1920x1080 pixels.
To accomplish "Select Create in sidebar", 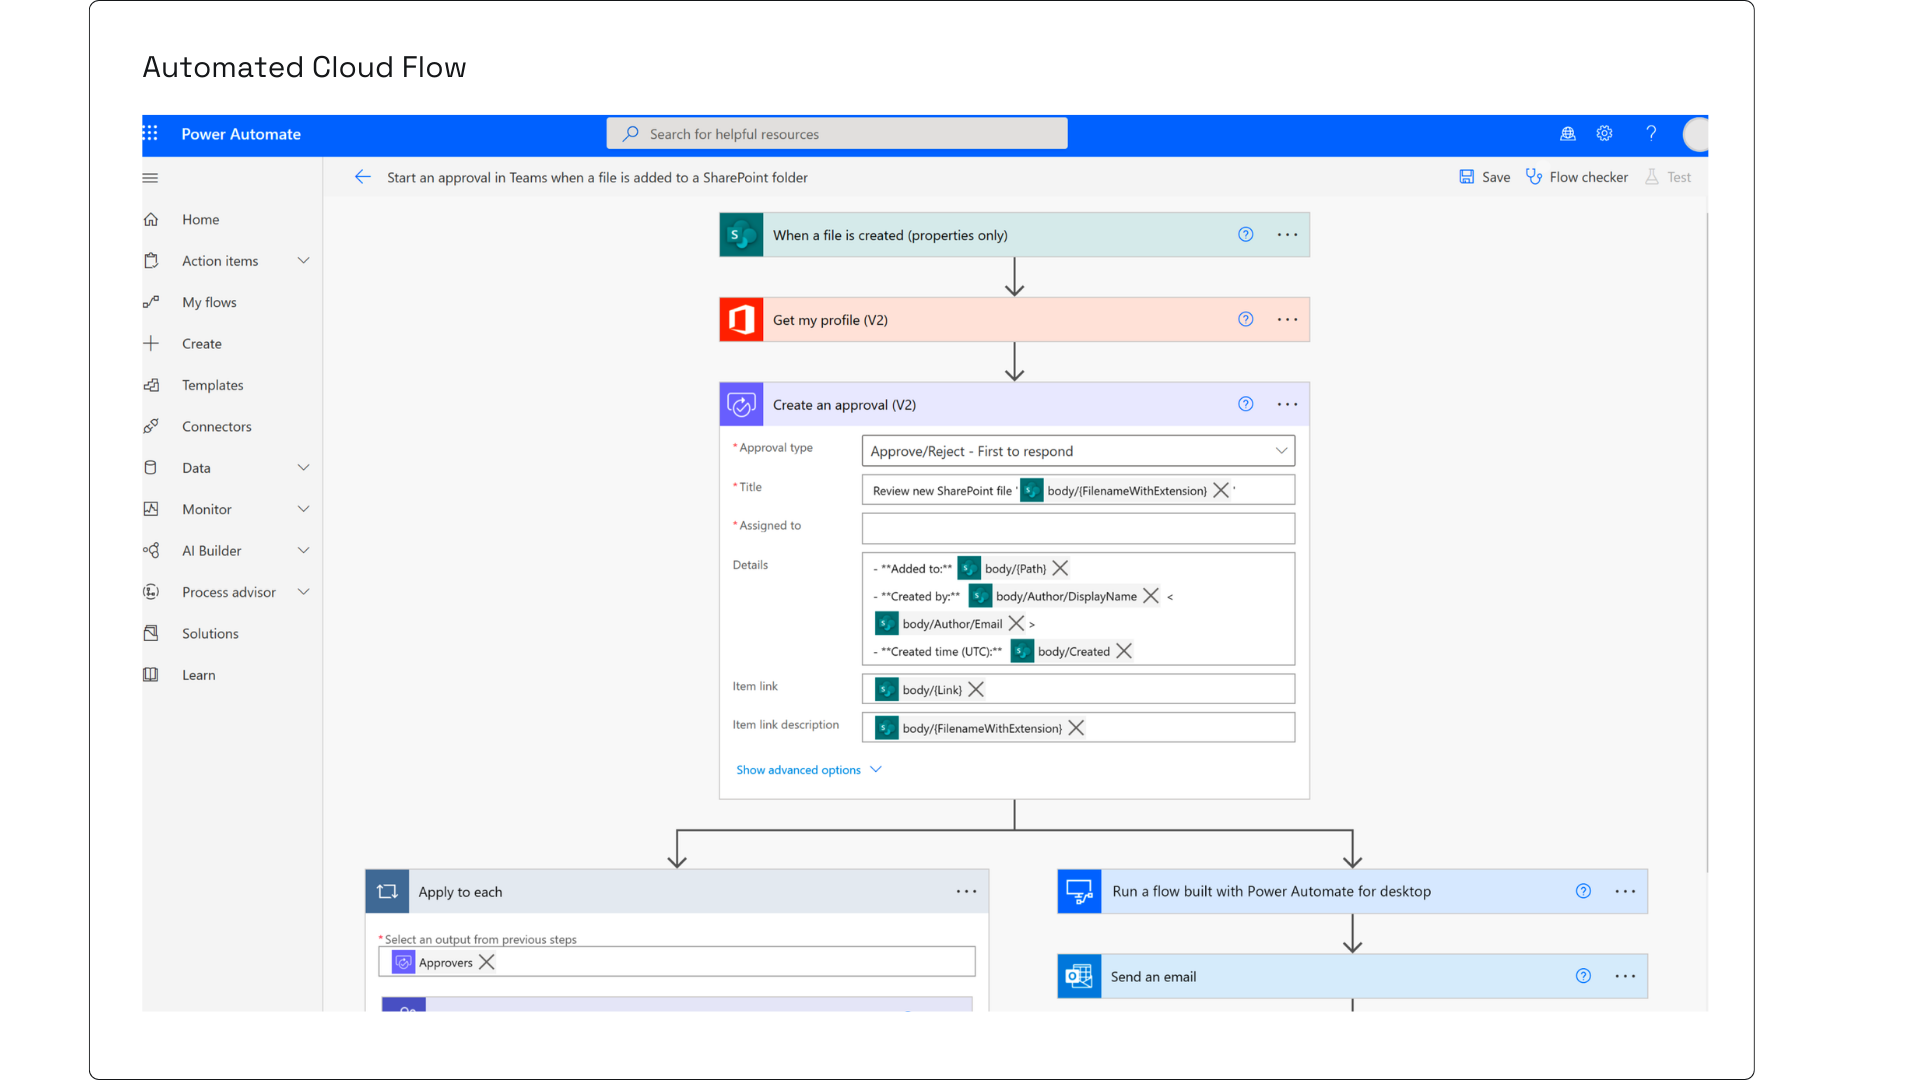I will (202, 344).
